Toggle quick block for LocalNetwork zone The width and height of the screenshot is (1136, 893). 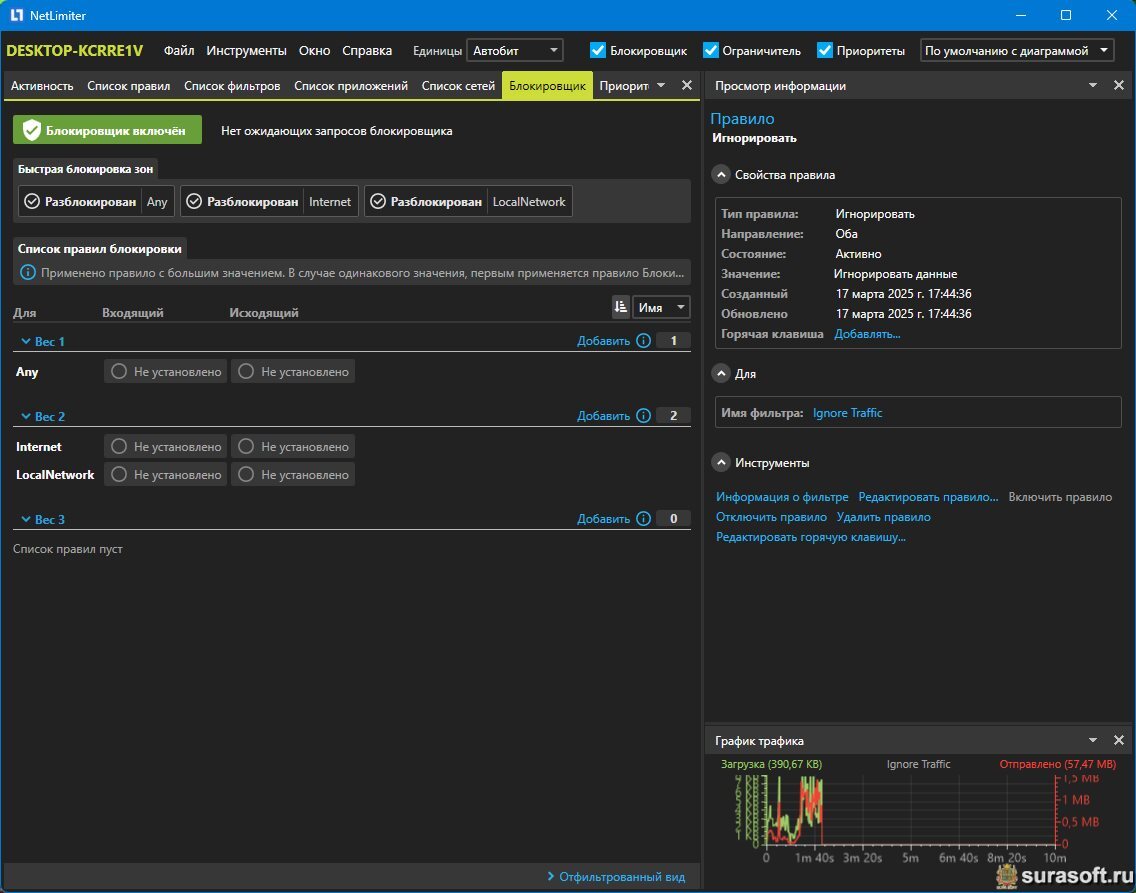(468, 201)
